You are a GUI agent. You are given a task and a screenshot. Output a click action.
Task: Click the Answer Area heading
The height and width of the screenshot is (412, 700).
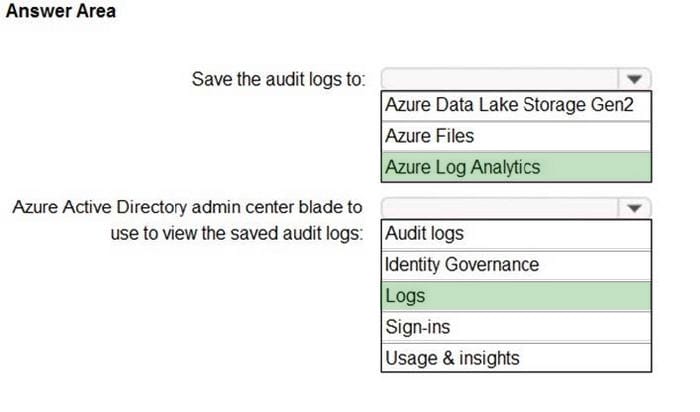61,11
